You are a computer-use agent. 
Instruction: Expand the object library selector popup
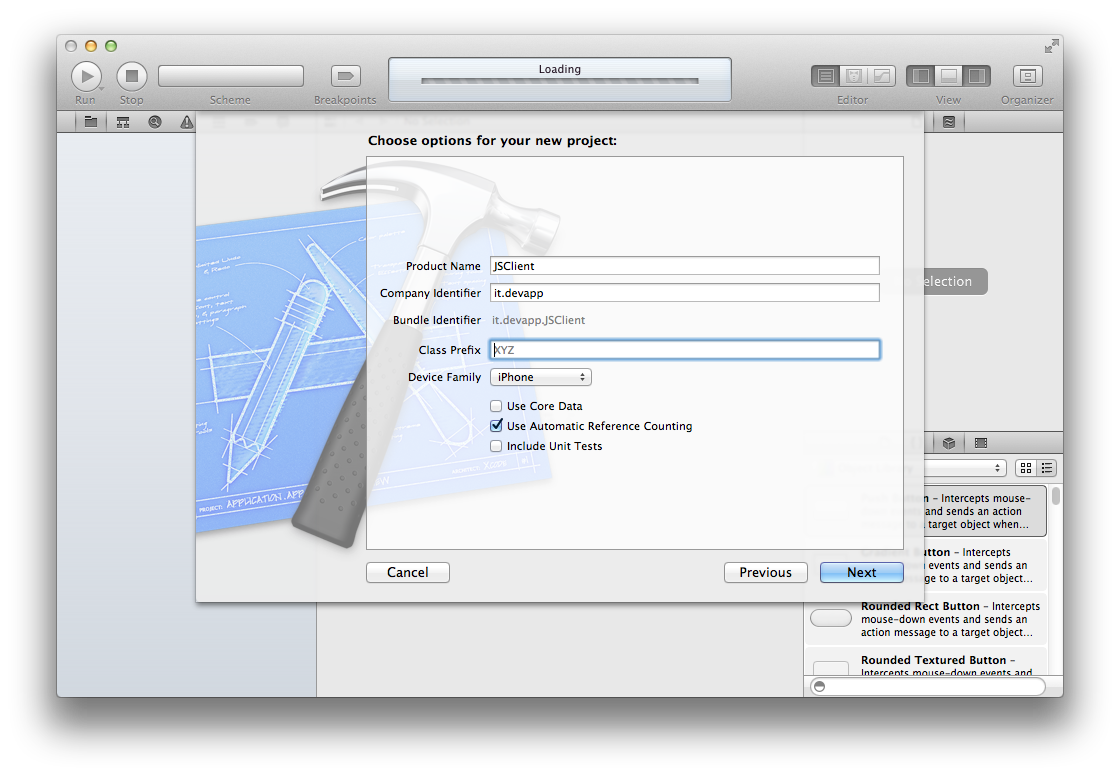[x=965, y=468]
